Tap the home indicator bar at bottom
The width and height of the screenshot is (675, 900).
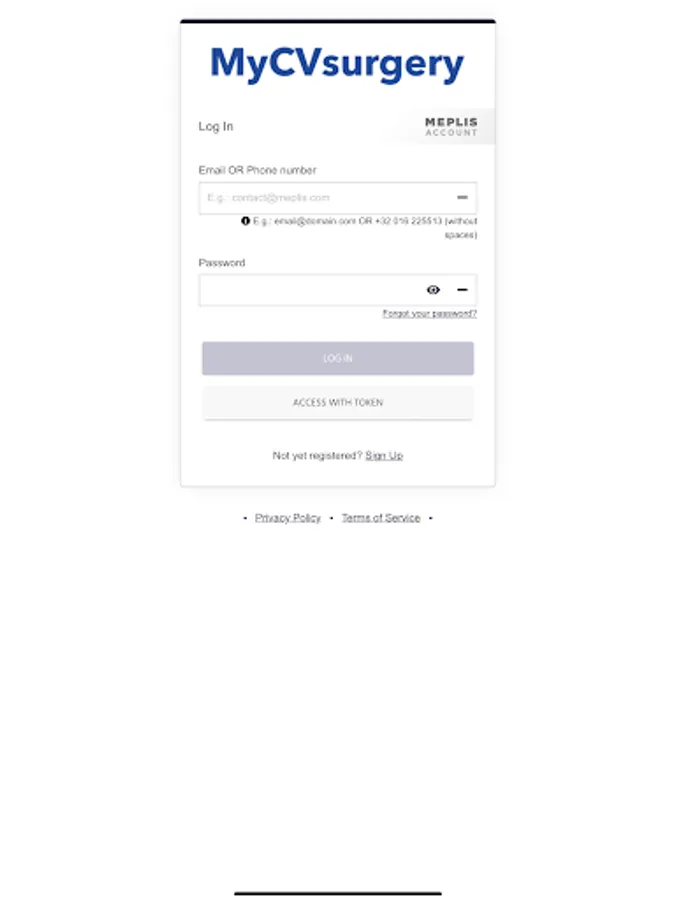337,893
